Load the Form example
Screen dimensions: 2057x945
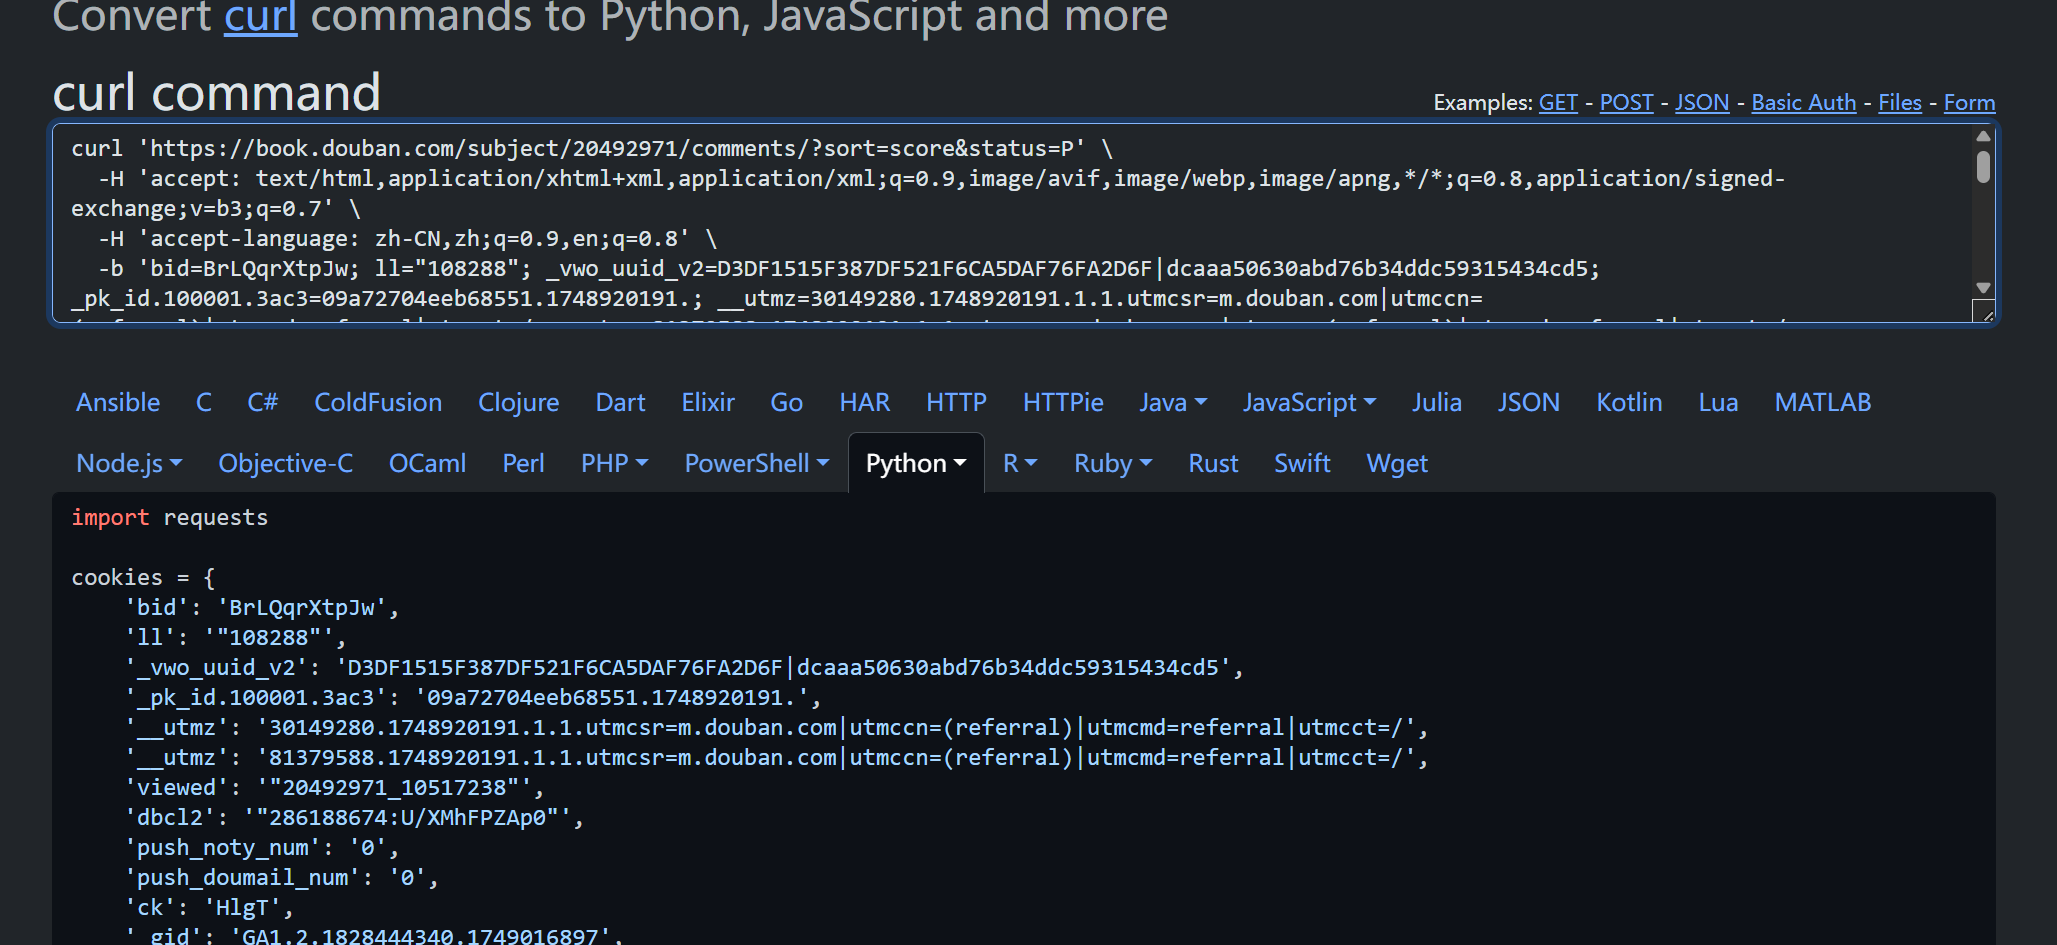pos(1969,103)
